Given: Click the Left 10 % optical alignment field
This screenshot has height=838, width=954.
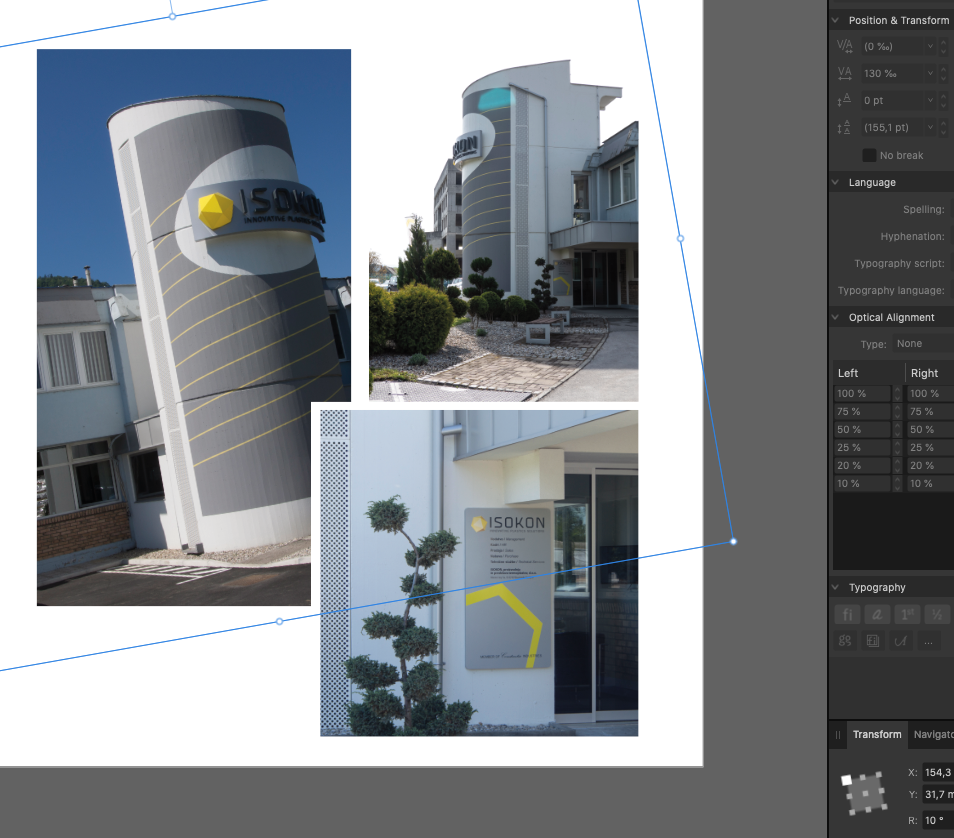Looking at the screenshot, I should tap(862, 483).
